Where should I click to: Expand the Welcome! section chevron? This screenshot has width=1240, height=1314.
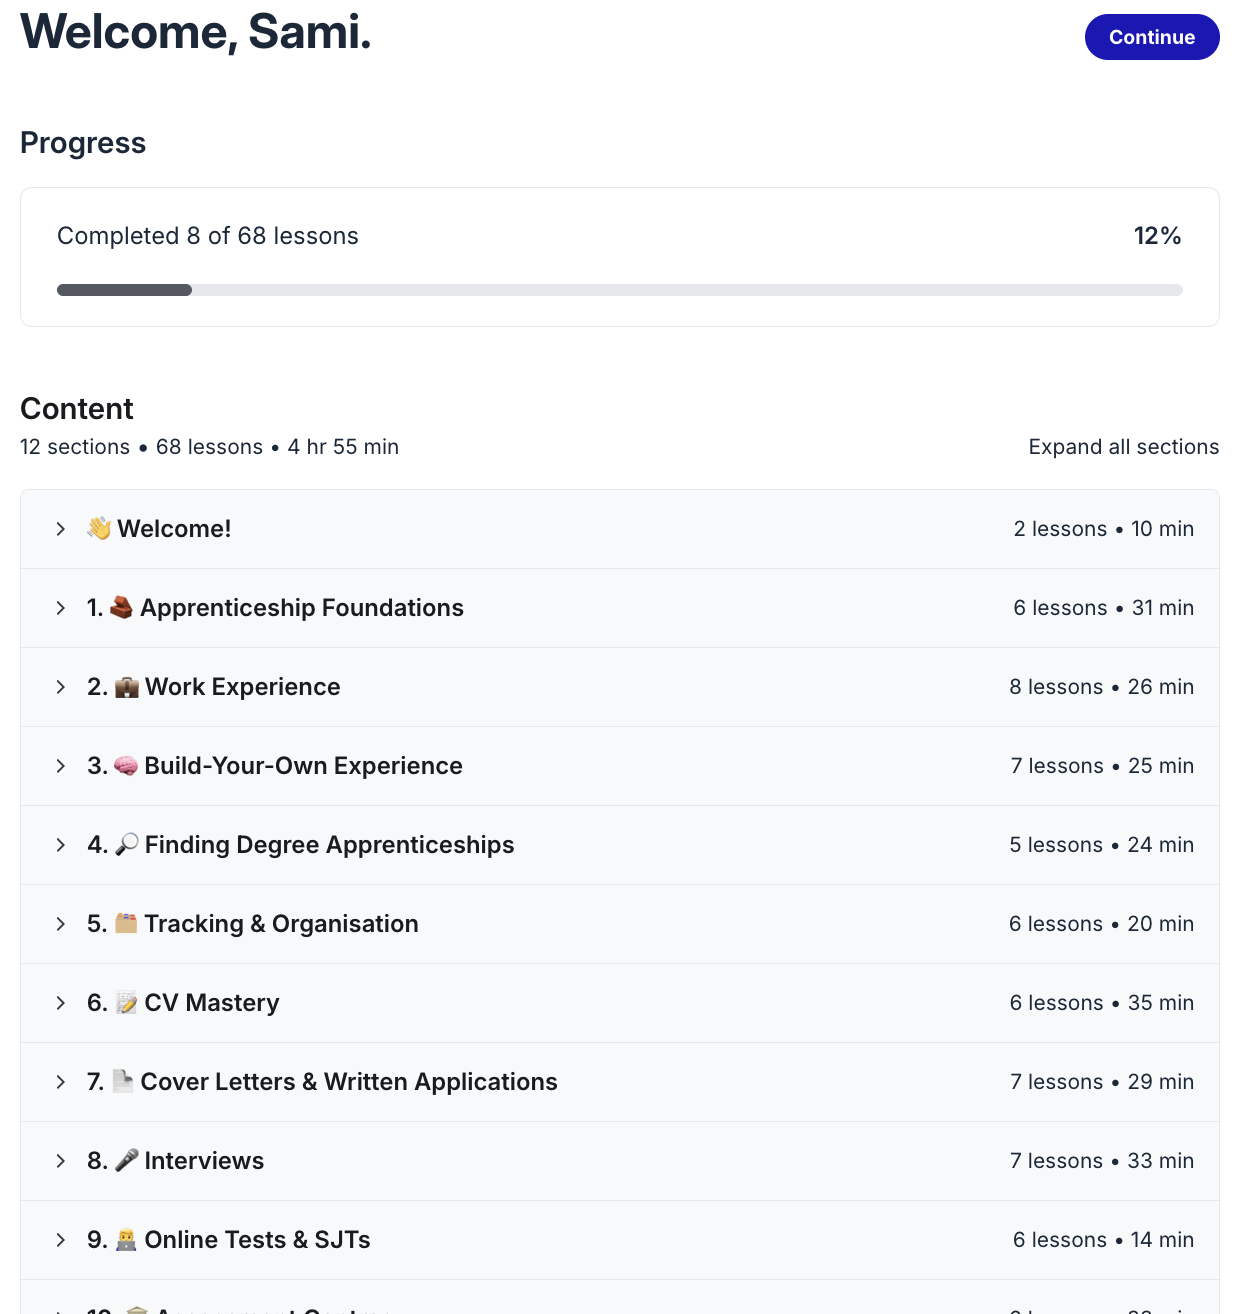click(x=61, y=529)
